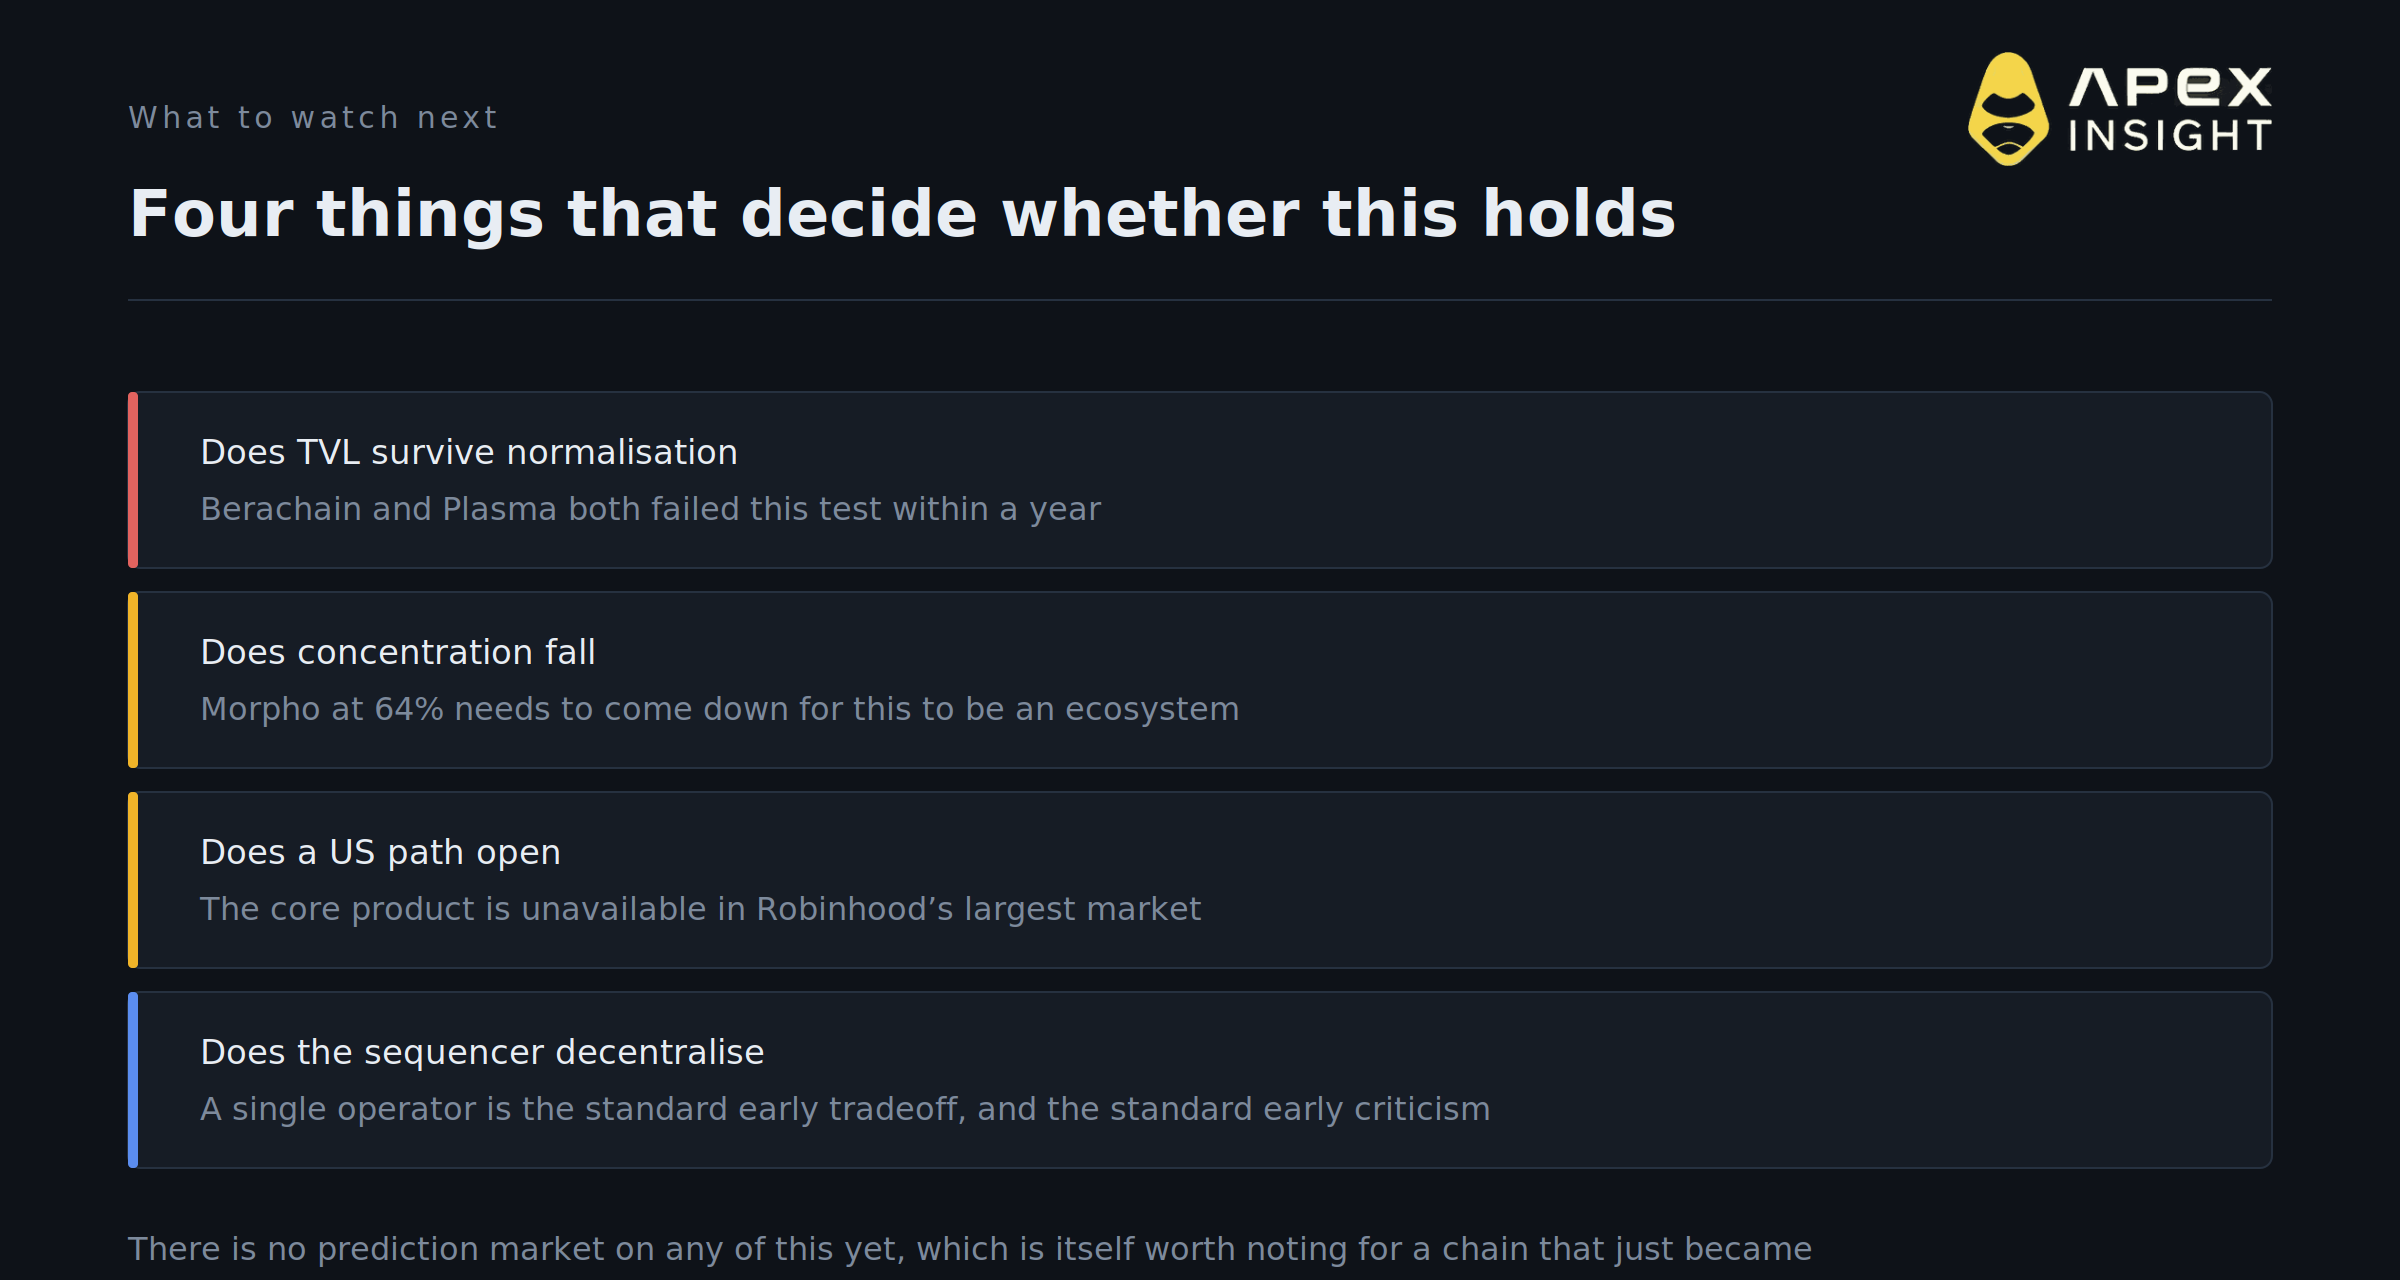Screen dimensions: 2400x1280
Task: Click the yellow Apex Insight mascot icon
Action: click(2008, 109)
